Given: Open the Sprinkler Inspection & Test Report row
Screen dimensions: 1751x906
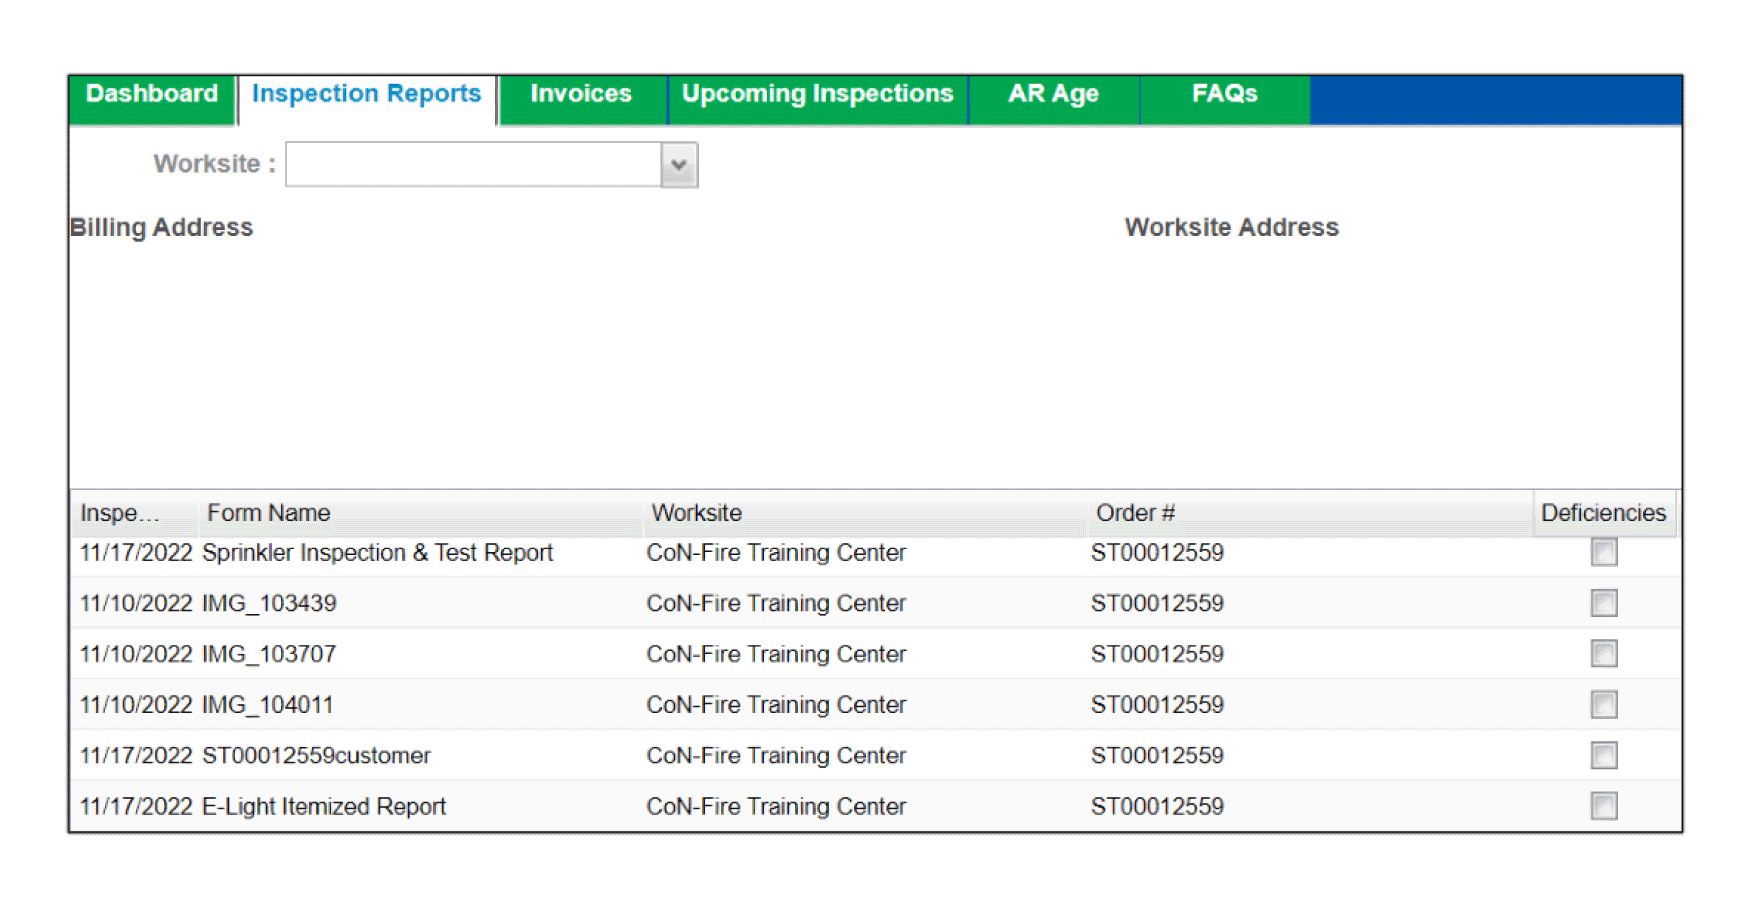Looking at the screenshot, I should tap(377, 553).
